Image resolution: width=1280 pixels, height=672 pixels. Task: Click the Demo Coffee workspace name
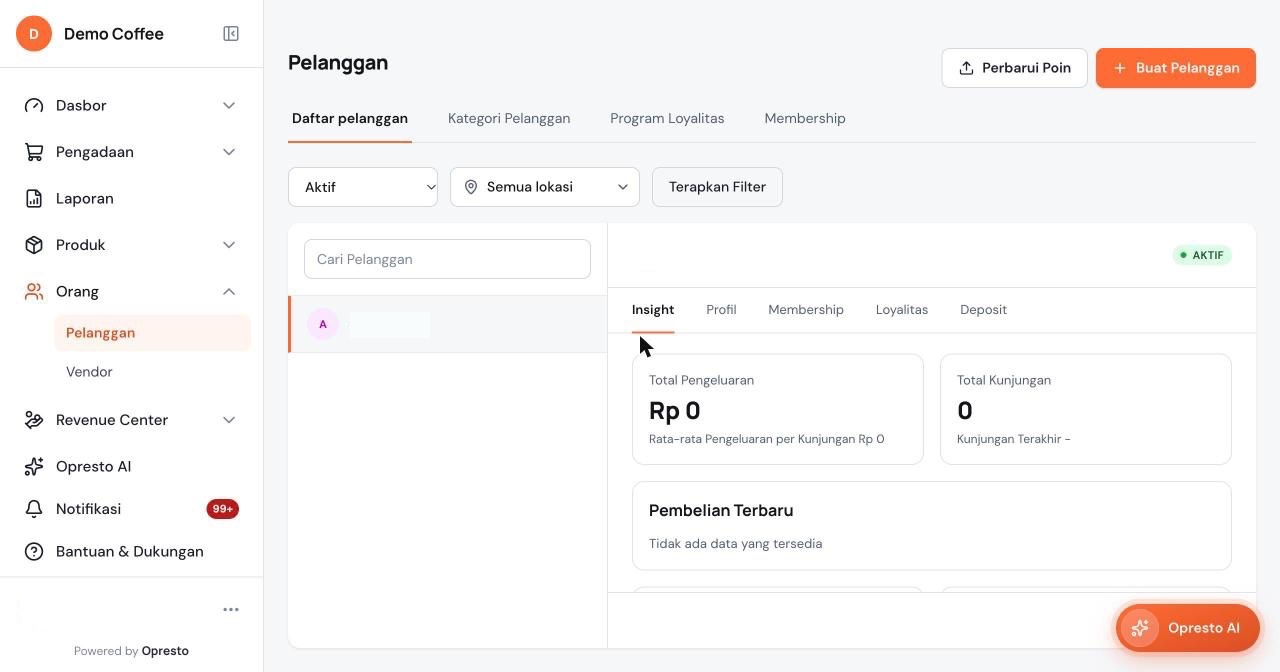click(114, 34)
